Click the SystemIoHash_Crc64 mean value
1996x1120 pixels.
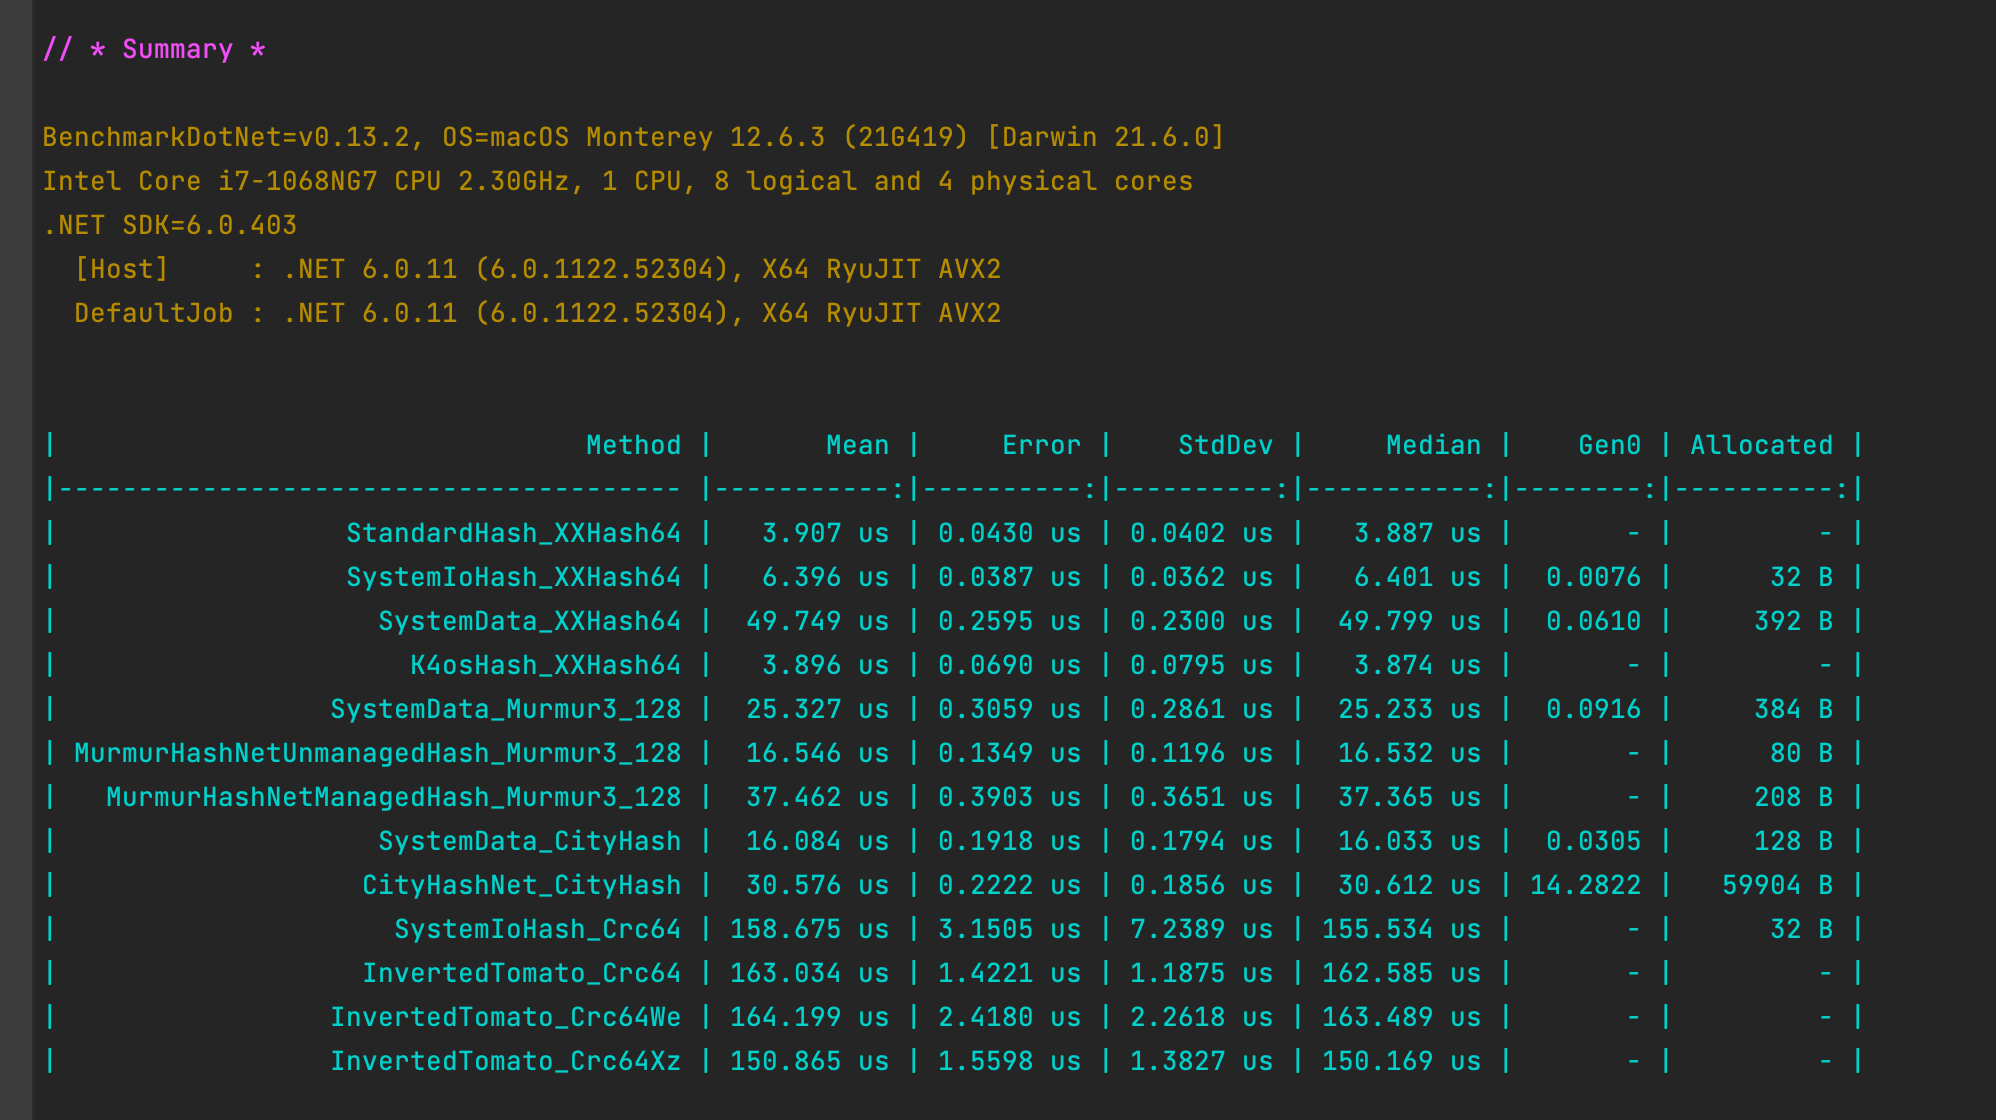(x=809, y=930)
